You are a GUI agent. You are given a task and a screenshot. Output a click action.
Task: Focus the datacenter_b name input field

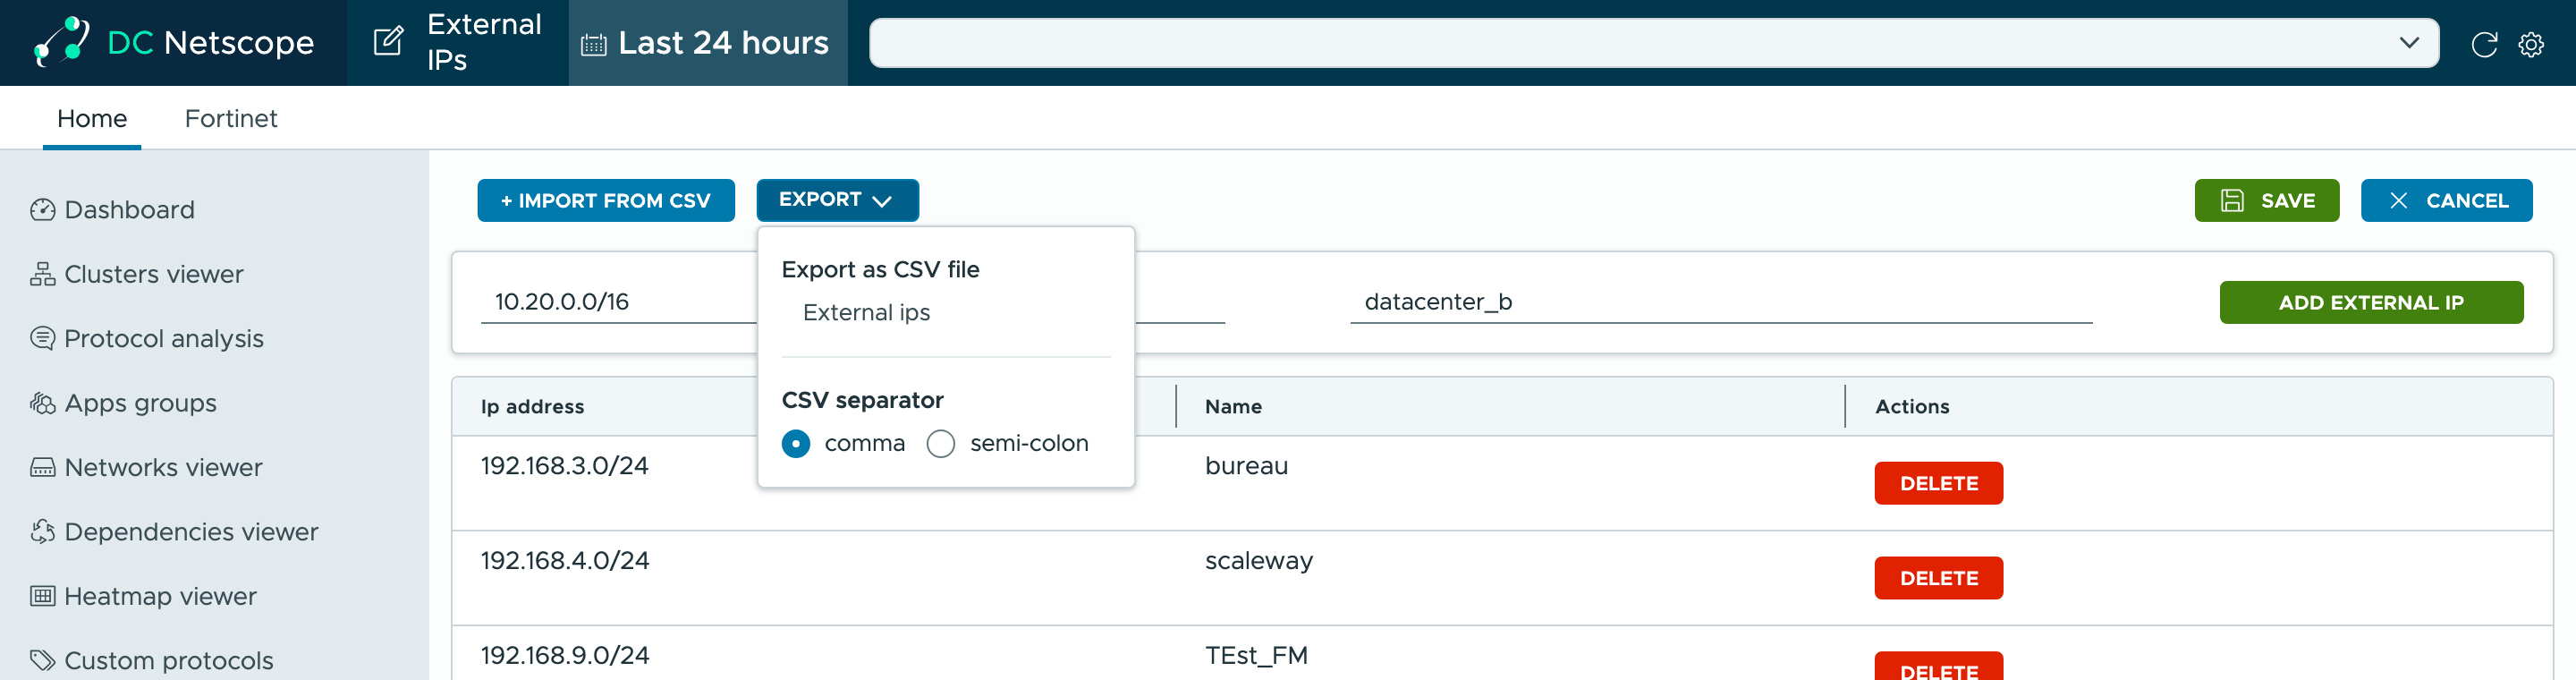pyautogui.click(x=1720, y=302)
